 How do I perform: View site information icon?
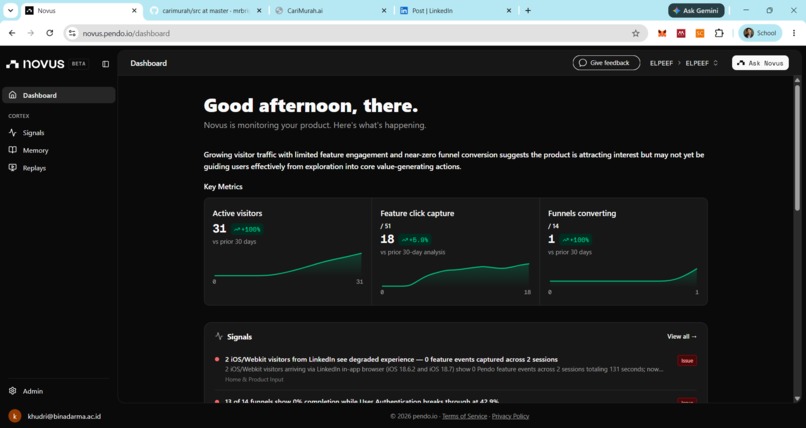pyautogui.click(x=72, y=33)
